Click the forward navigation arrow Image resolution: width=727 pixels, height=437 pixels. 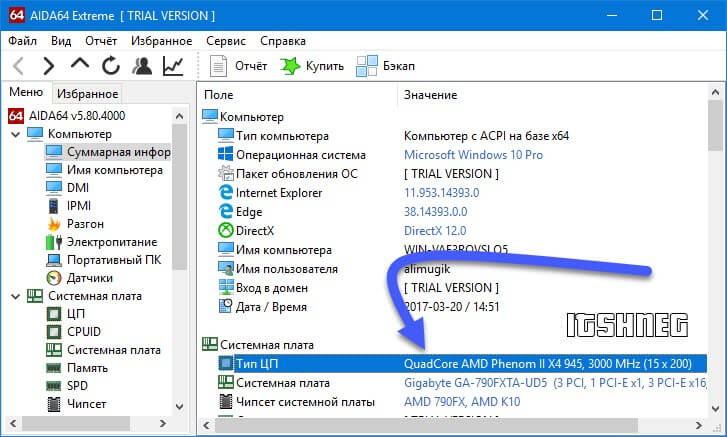49,66
